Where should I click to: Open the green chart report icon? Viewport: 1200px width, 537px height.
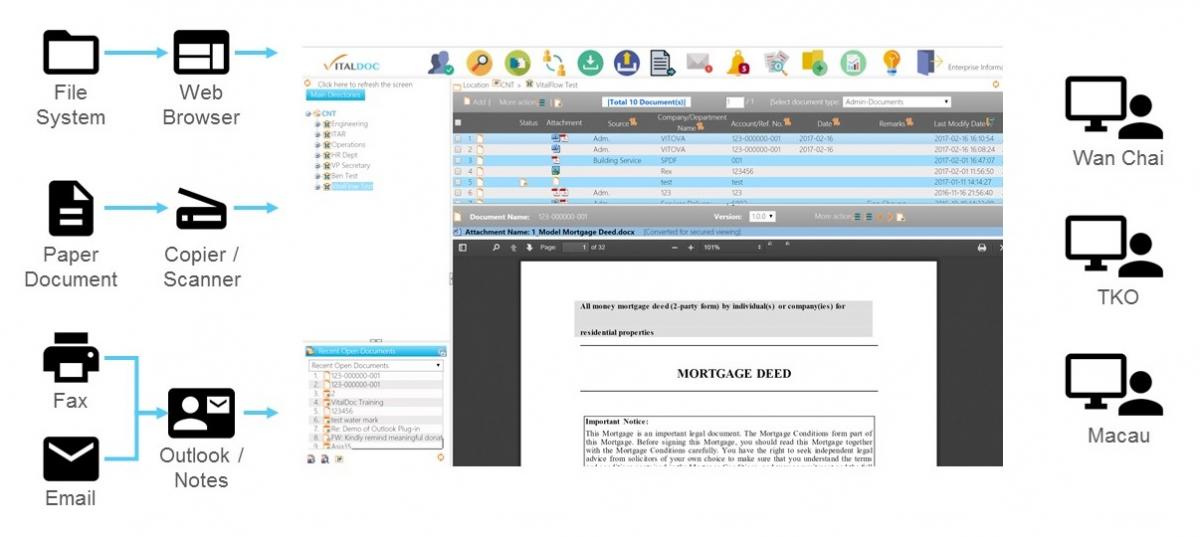(x=853, y=62)
